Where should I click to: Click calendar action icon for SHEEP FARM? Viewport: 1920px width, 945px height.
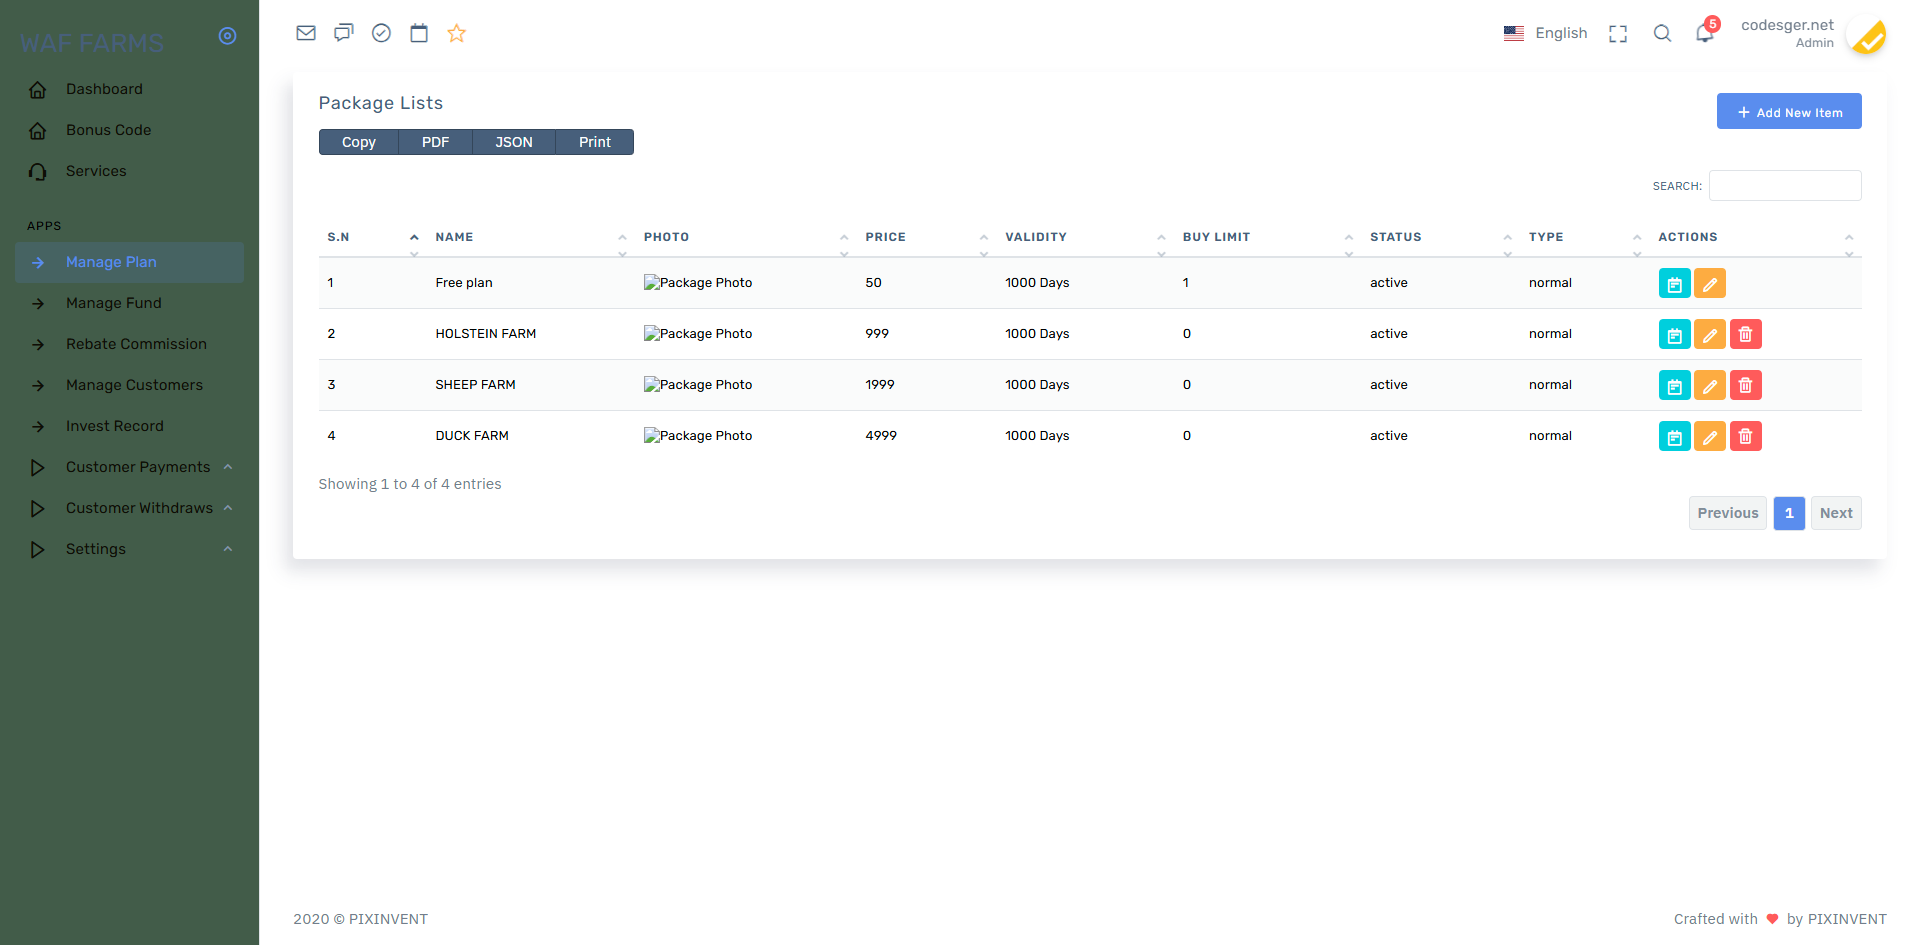point(1675,386)
